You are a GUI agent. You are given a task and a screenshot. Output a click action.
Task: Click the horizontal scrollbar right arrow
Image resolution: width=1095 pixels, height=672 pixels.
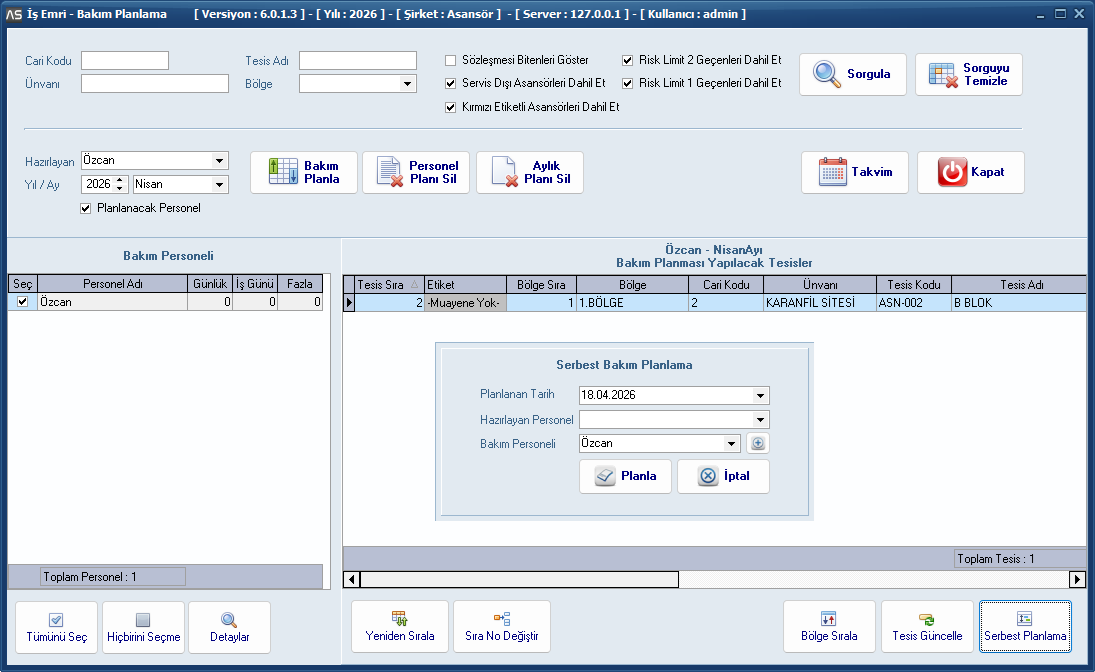click(x=1077, y=579)
